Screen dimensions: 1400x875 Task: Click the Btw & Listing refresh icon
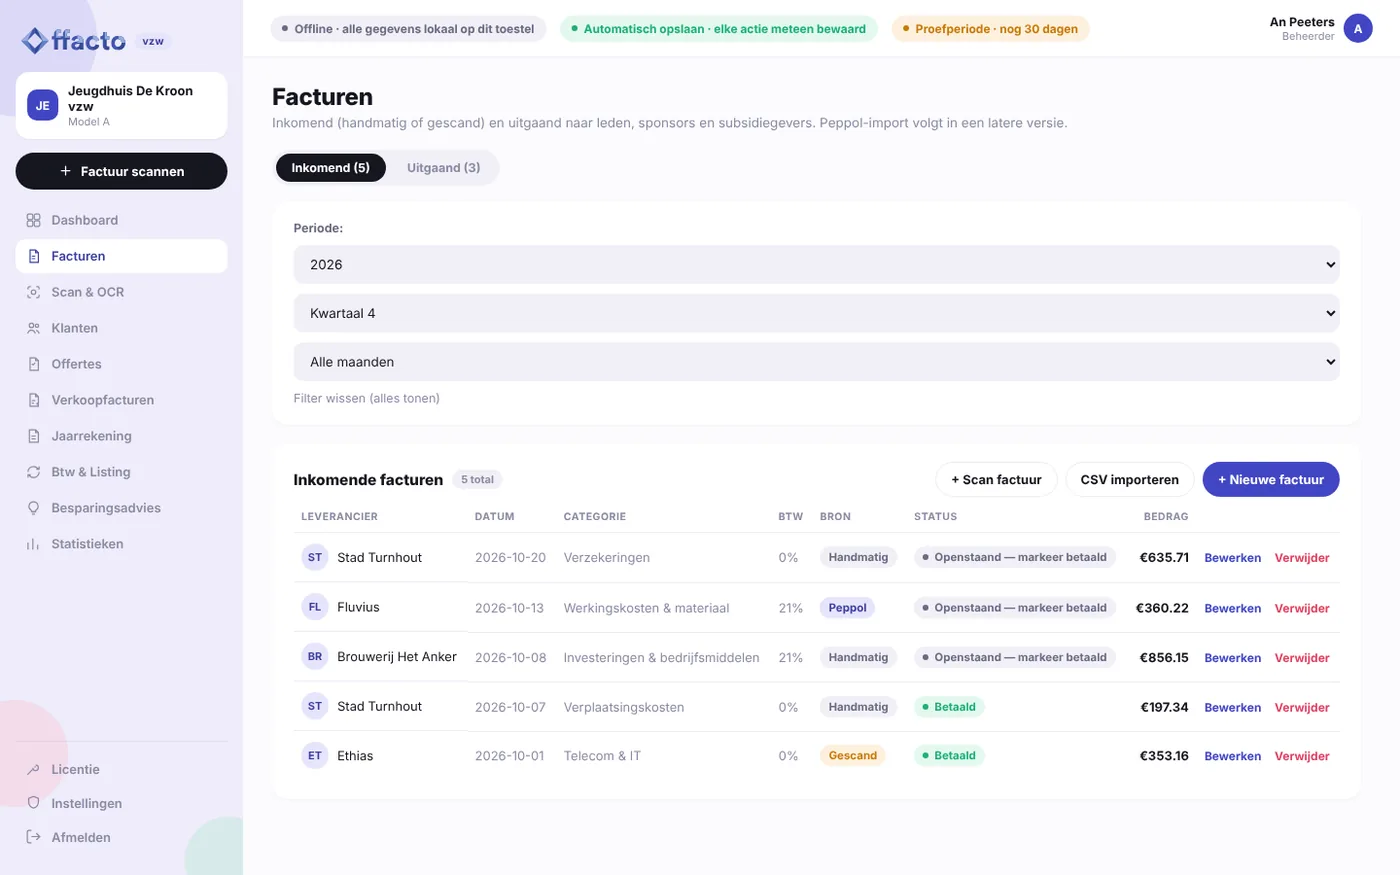[x=33, y=472]
